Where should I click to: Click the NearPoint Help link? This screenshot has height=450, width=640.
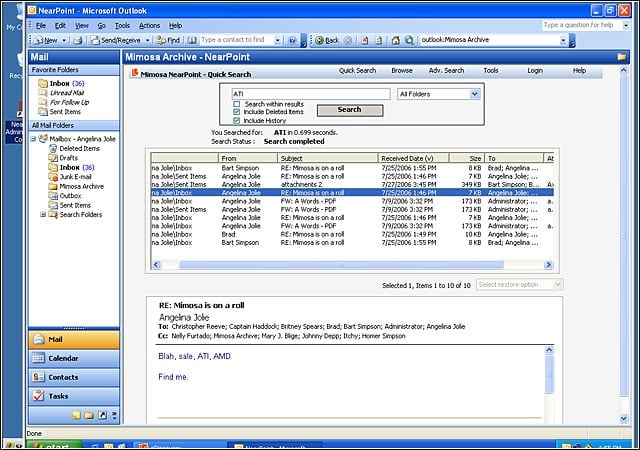tap(579, 70)
